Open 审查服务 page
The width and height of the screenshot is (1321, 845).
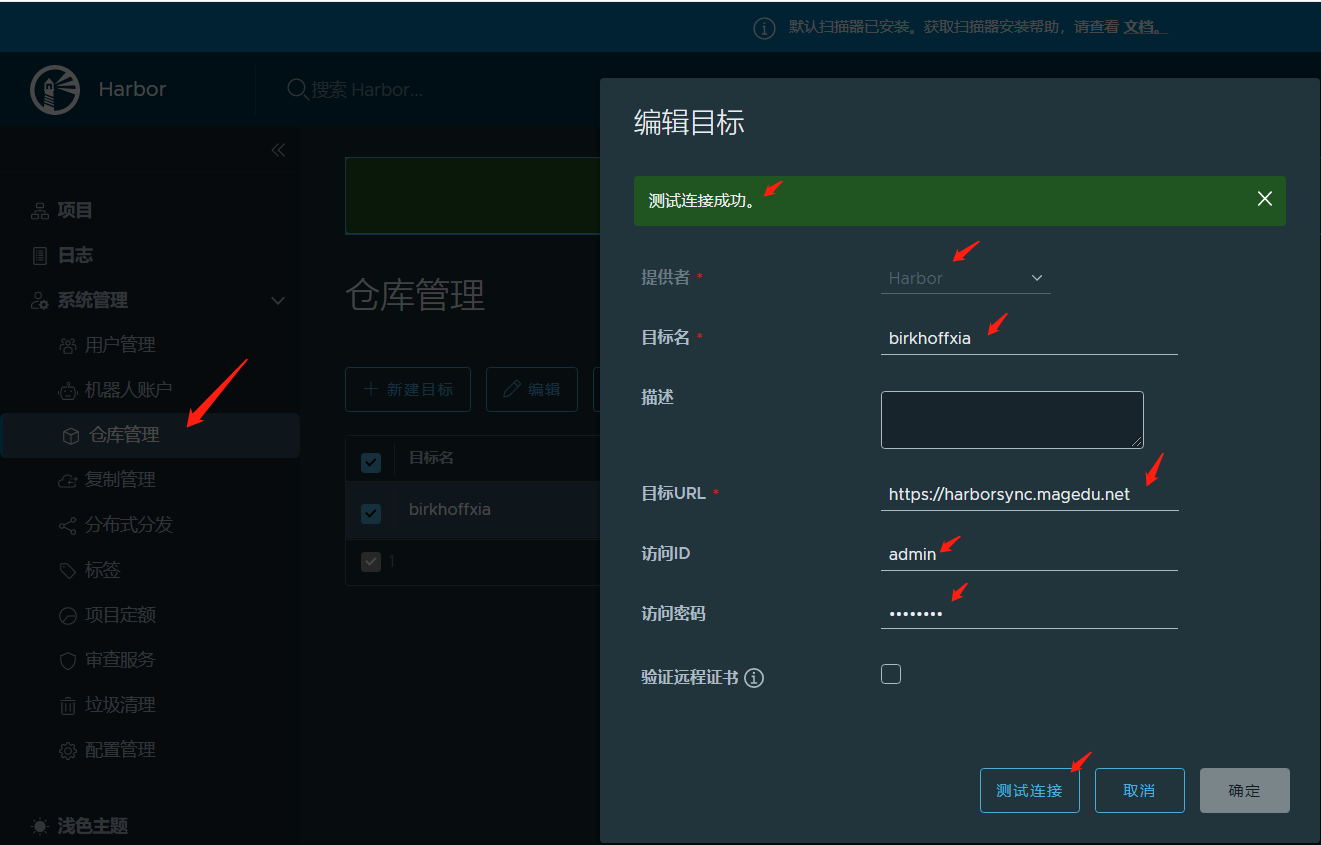pyautogui.click(x=120, y=660)
